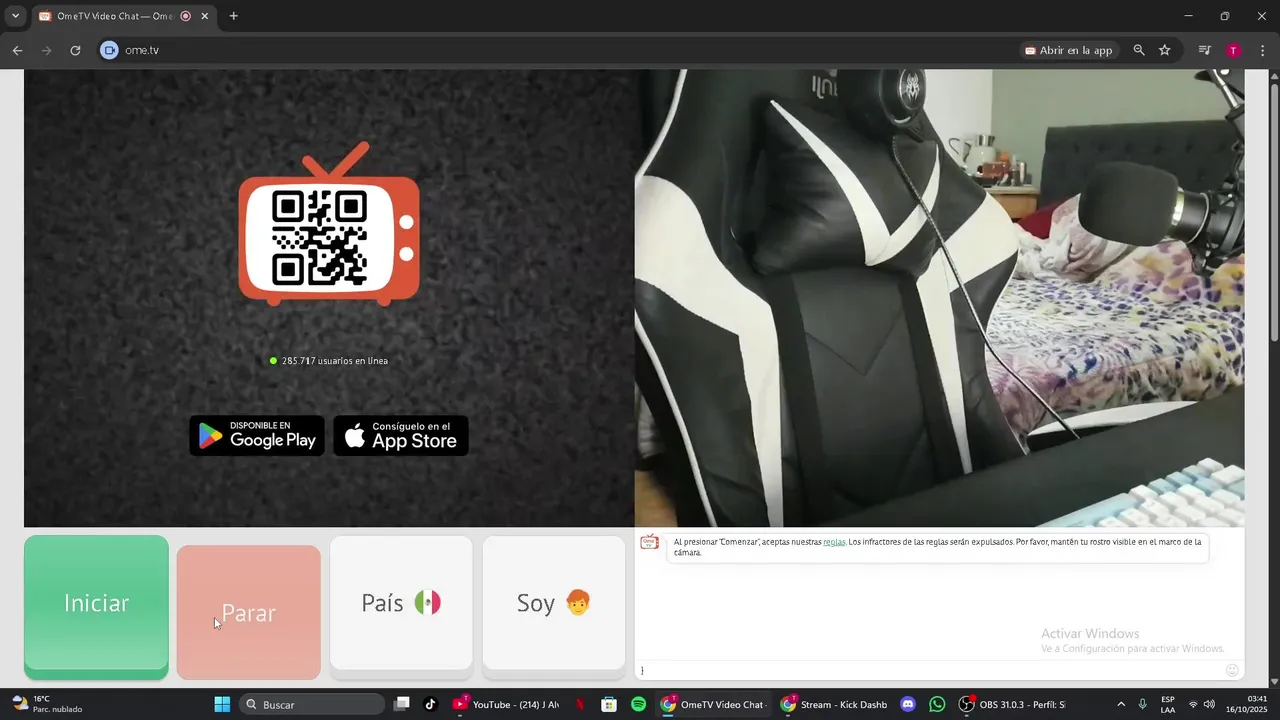This screenshot has height=720, width=1280.
Task: Click the recording indicator on the tab
Action: click(185, 16)
